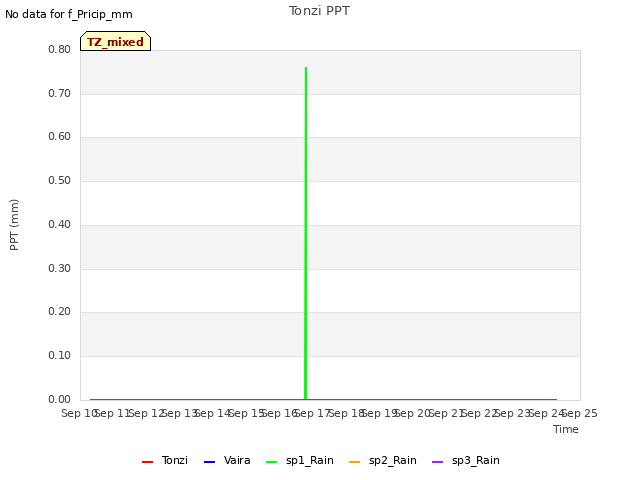Click the purple sp3_Rain legend color marker

[x=438, y=462]
